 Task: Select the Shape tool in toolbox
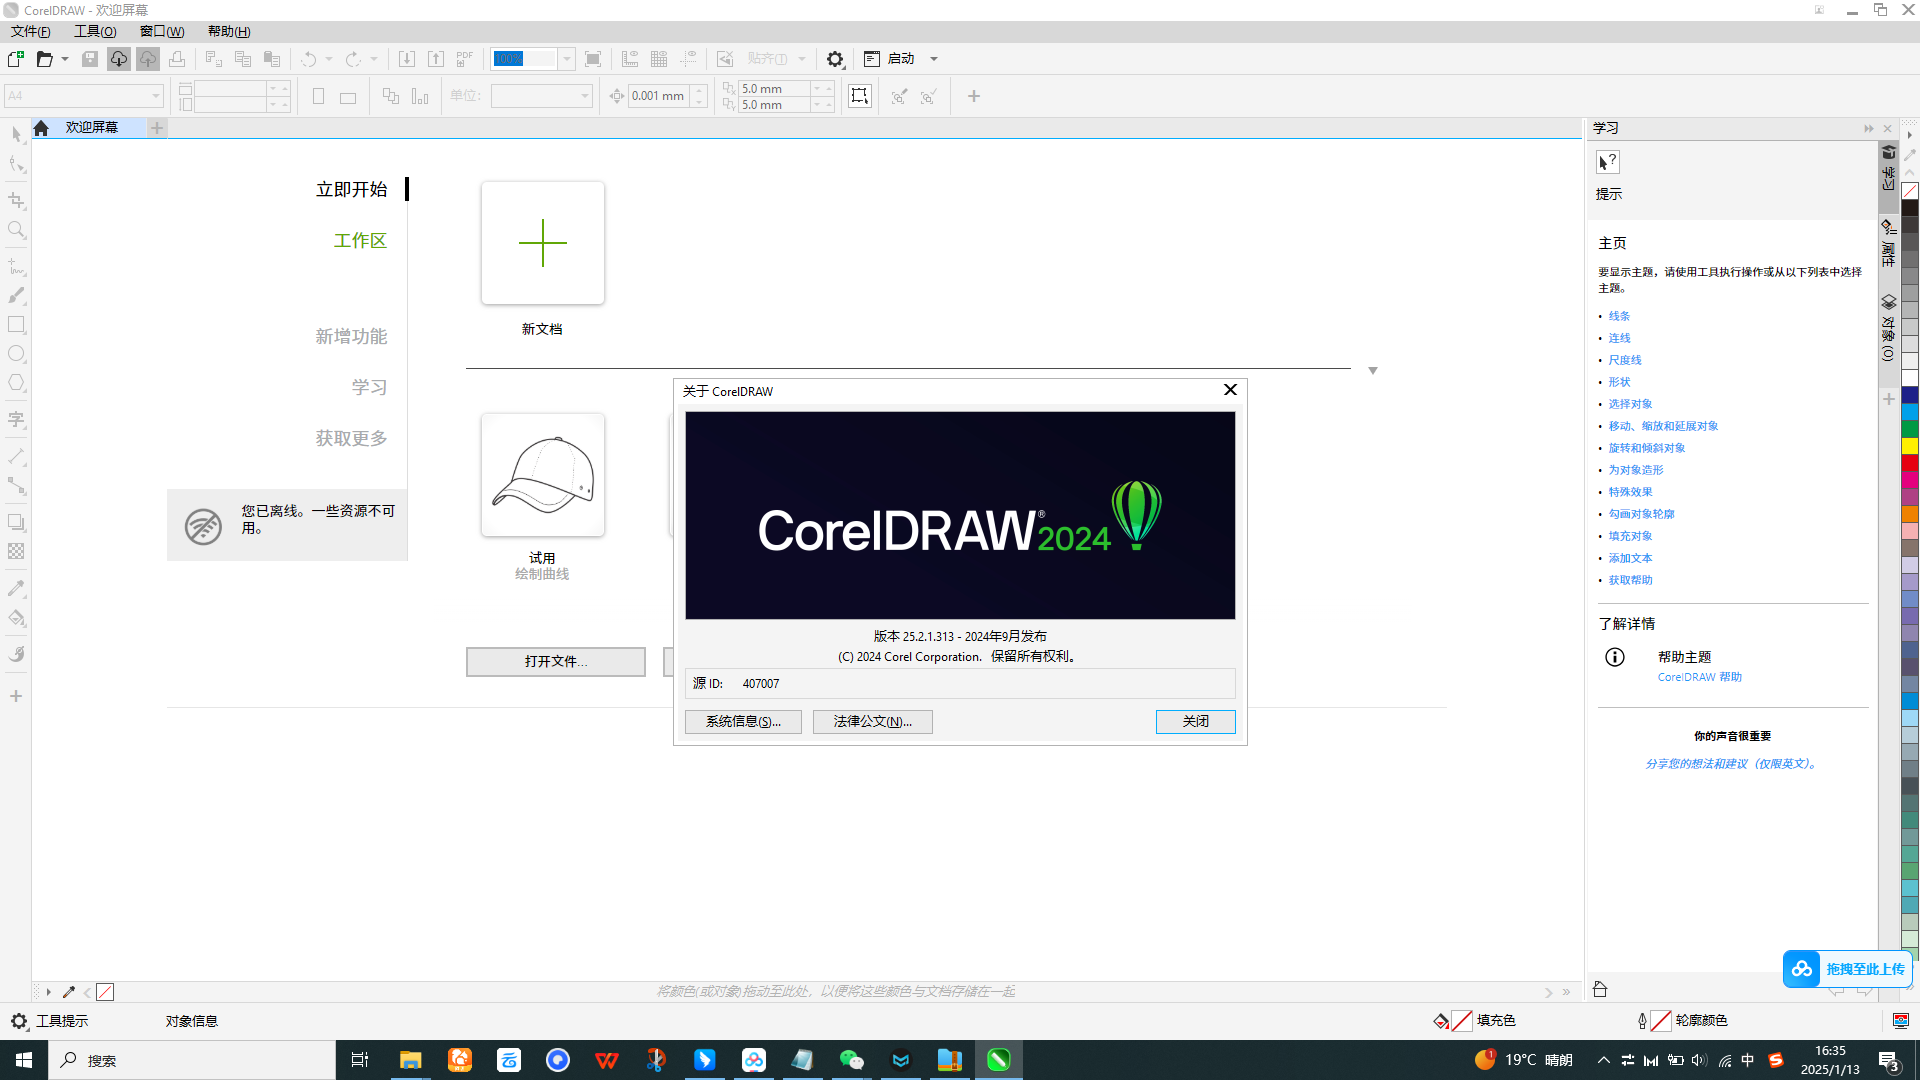tap(16, 165)
